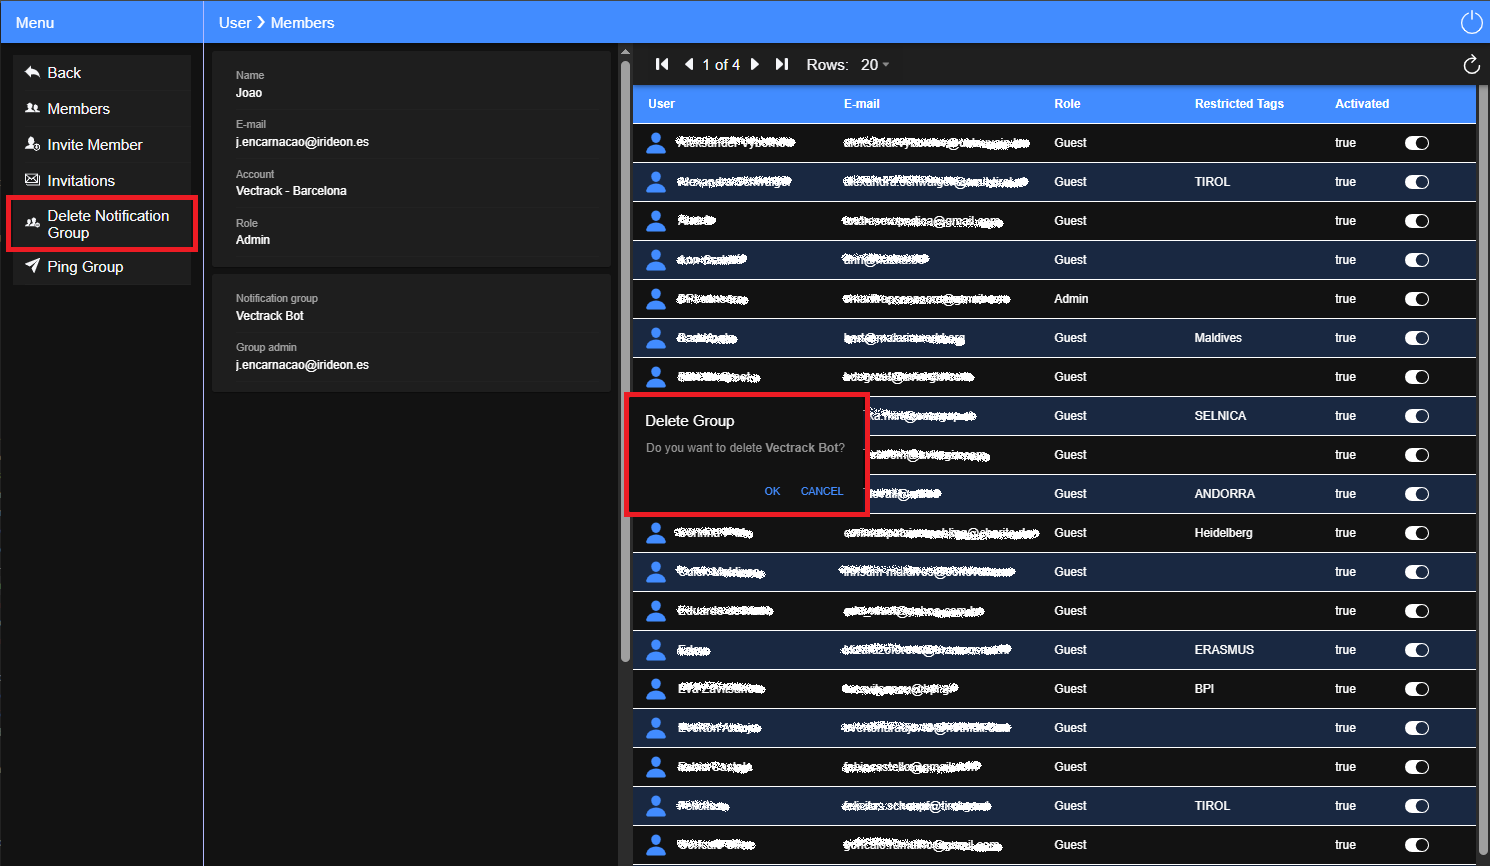The height and width of the screenshot is (866, 1491).
Task: Click the Admin role cell in table
Action: pos(1071,299)
